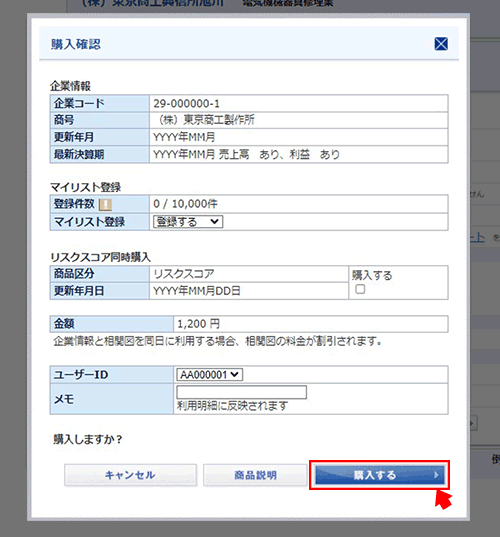Click the 最新決算期 value row

298,154
